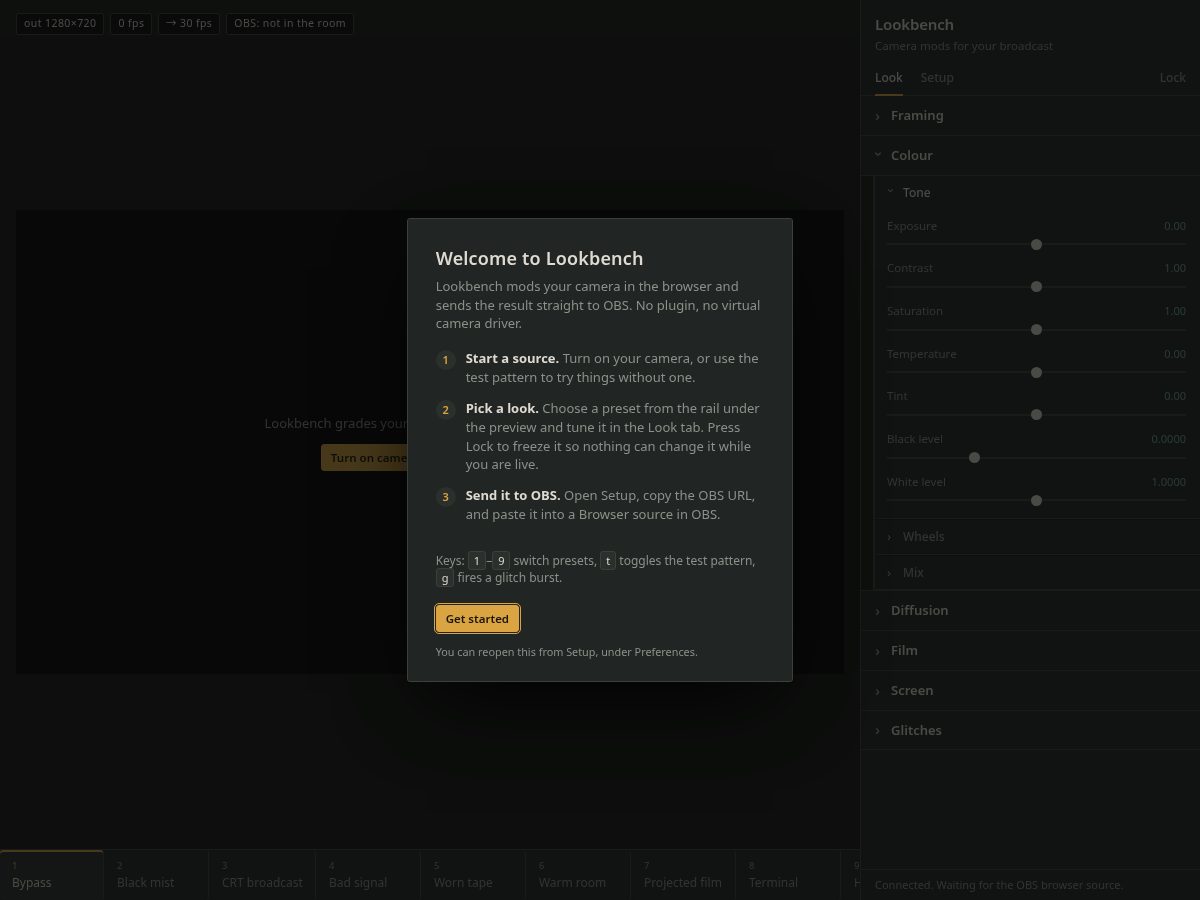The height and width of the screenshot is (900, 1200).
Task: Select the Bypass preset
Action: click(52, 874)
